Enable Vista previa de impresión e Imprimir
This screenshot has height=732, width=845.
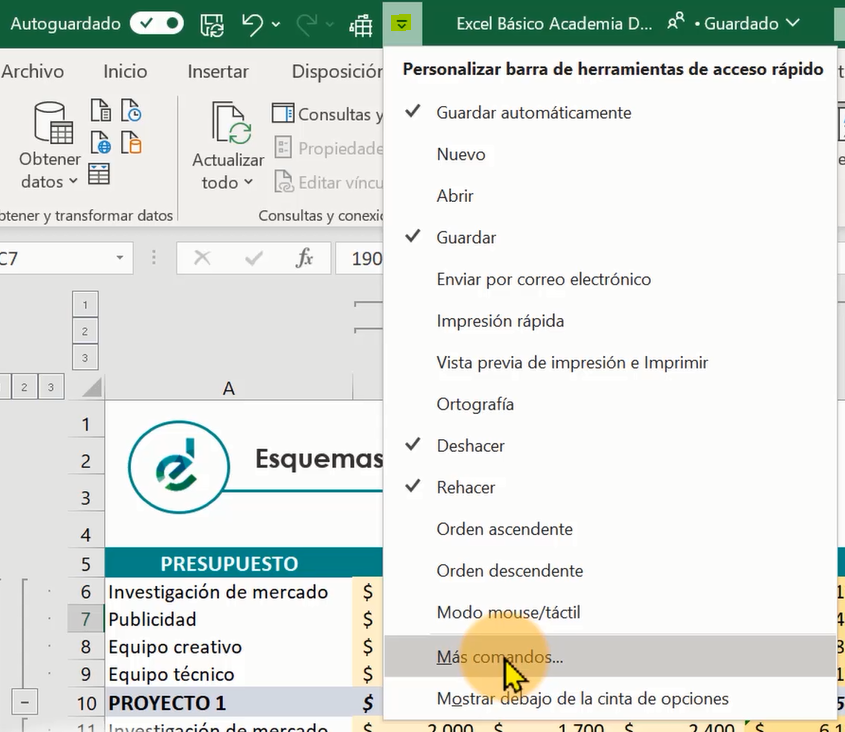[x=610, y=362]
